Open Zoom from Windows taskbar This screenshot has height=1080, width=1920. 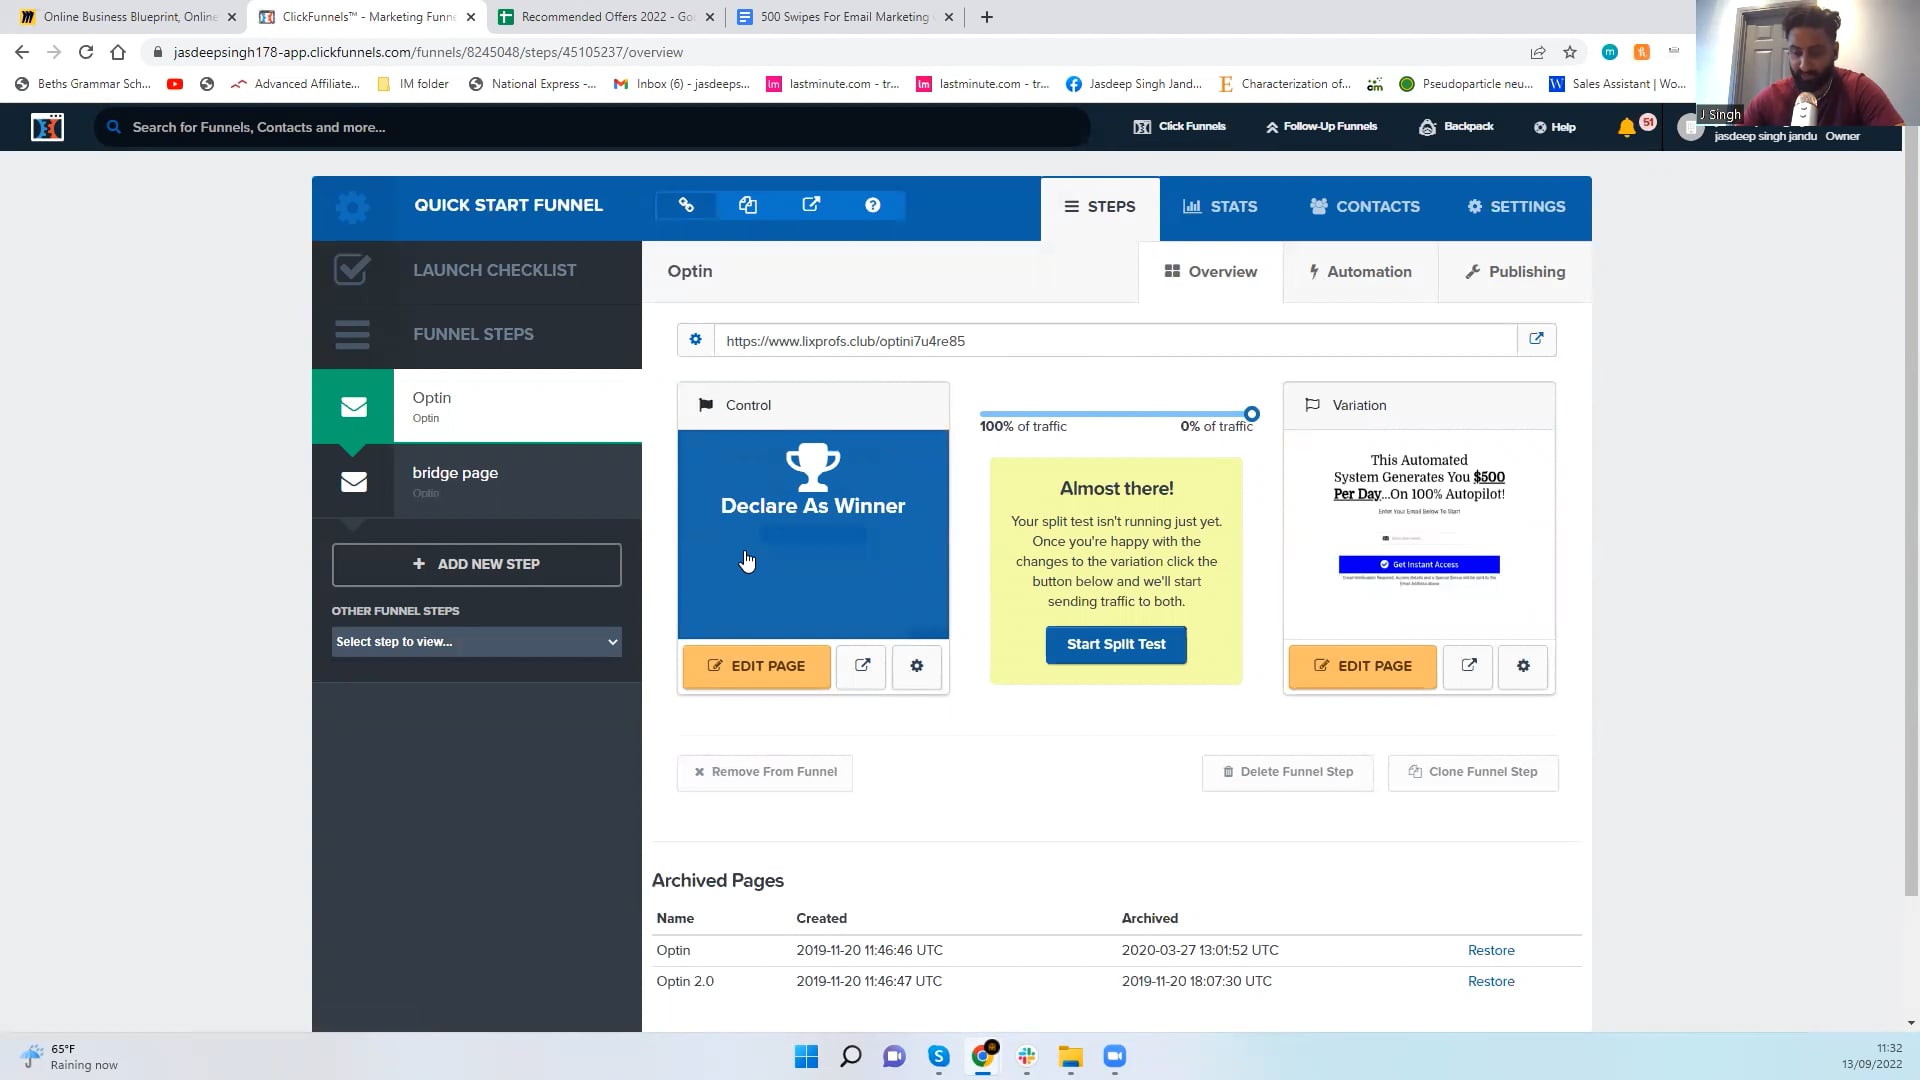tap(1115, 1057)
